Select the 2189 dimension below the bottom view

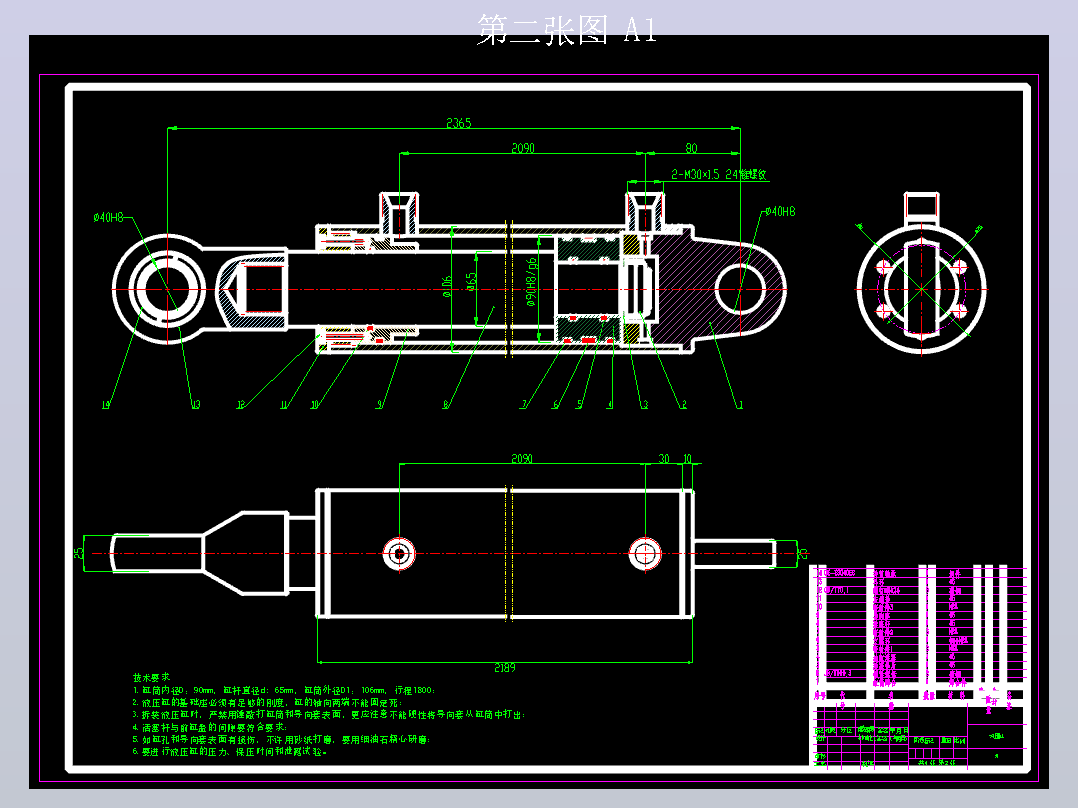[x=505, y=668]
